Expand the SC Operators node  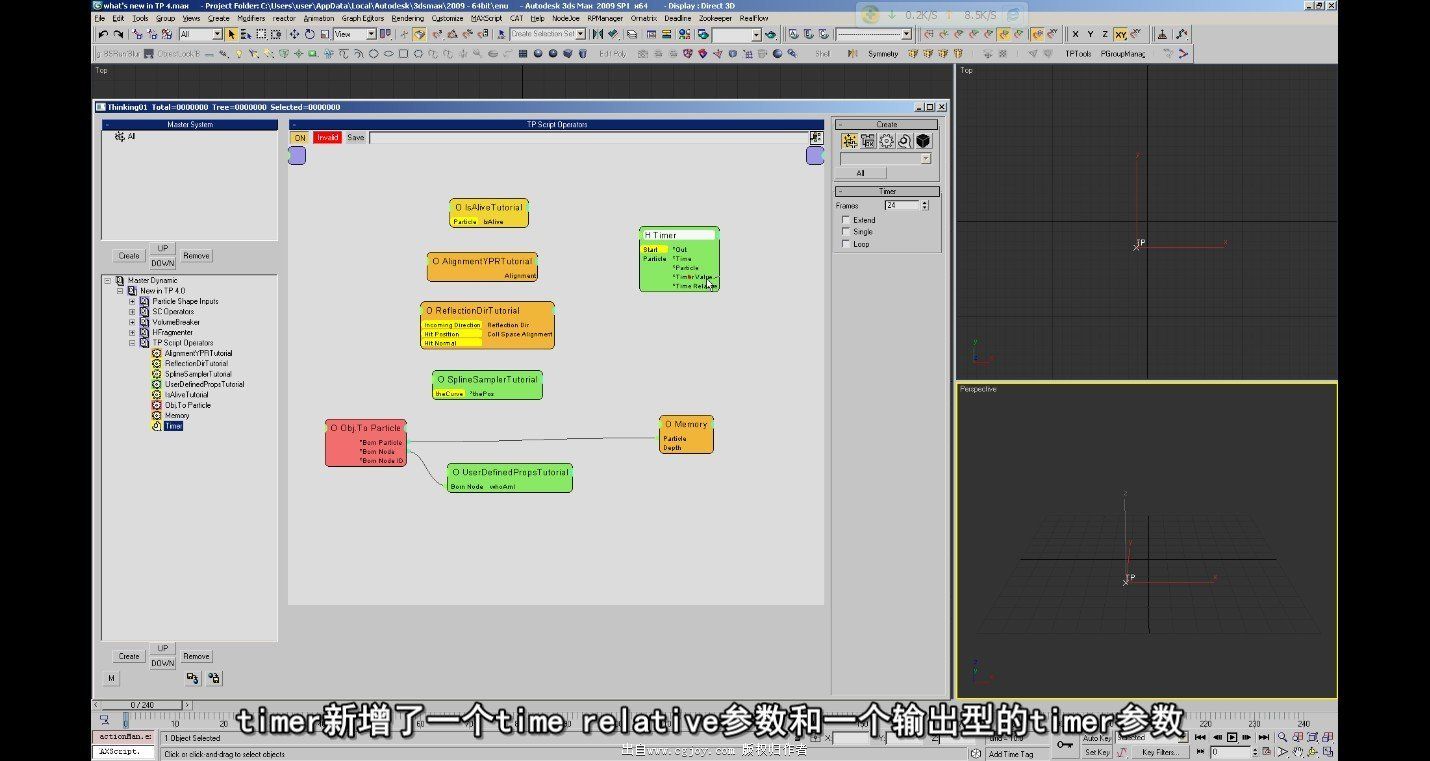132,312
